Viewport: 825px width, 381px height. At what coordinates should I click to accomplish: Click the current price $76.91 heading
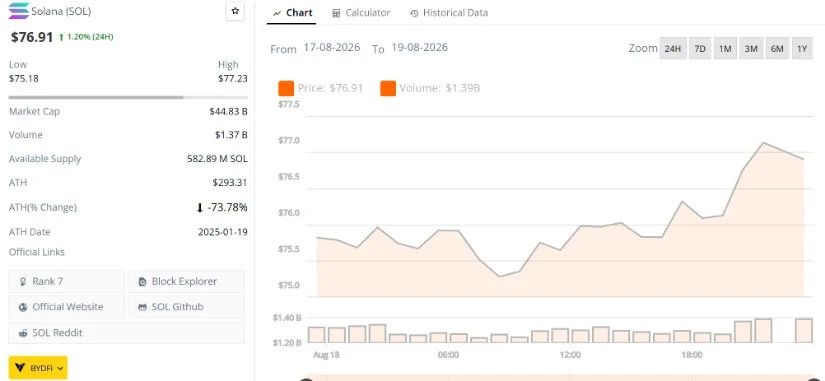click(32, 37)
